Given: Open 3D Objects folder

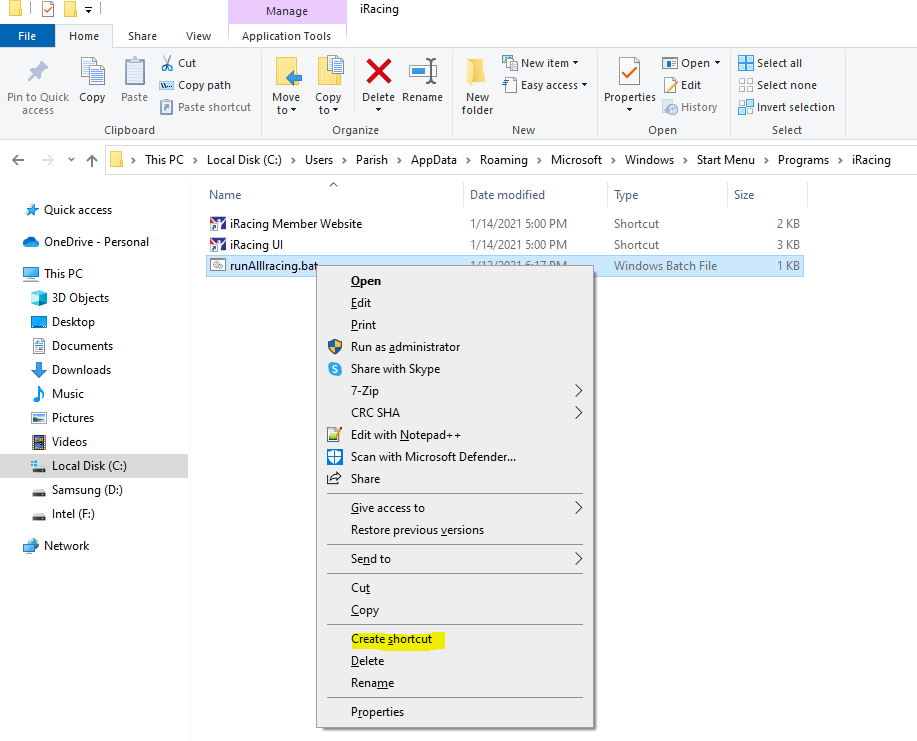Looking at the screenshot, I should [x=70, y=298].
